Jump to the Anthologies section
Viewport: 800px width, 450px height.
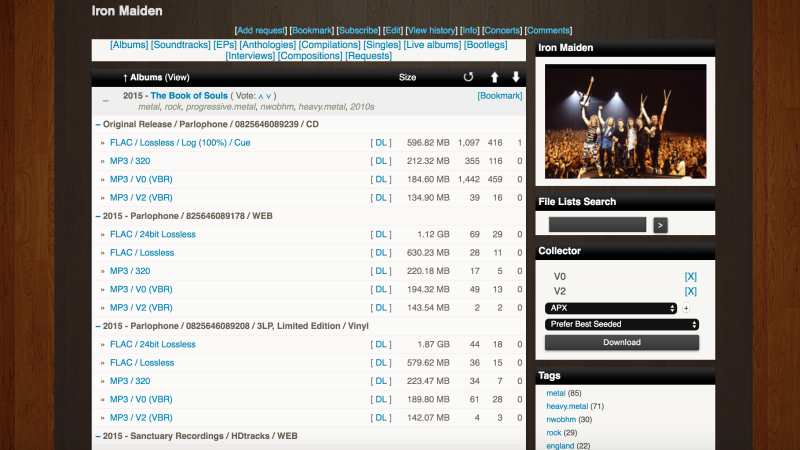pyautogui.click(x=267, y=45)
